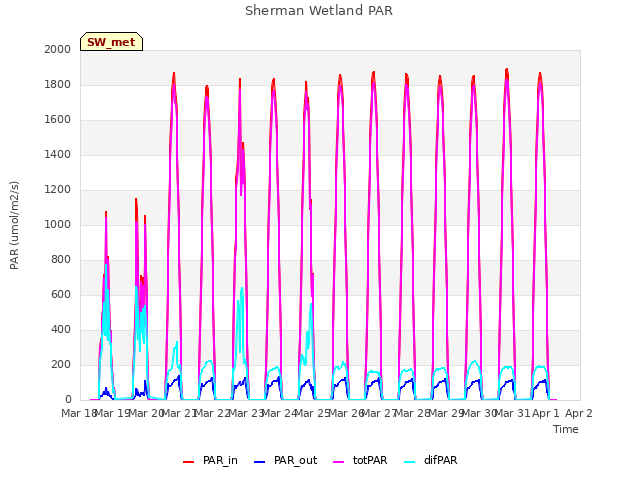Click the 0 y-axis tick label

68,400
